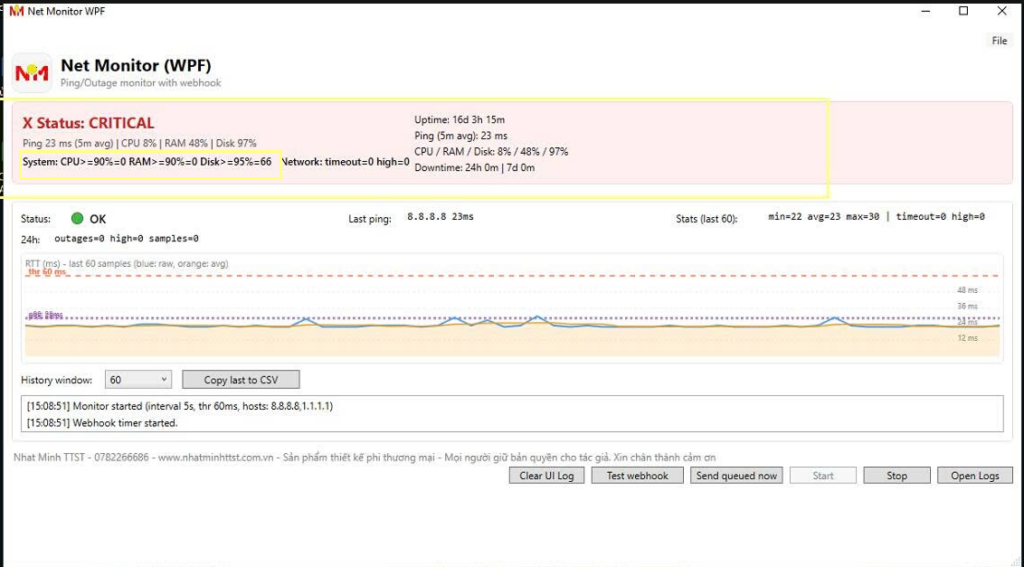
Task: Click the Uptime: 16d 3h 15m text
Action: tap(459, 120)
